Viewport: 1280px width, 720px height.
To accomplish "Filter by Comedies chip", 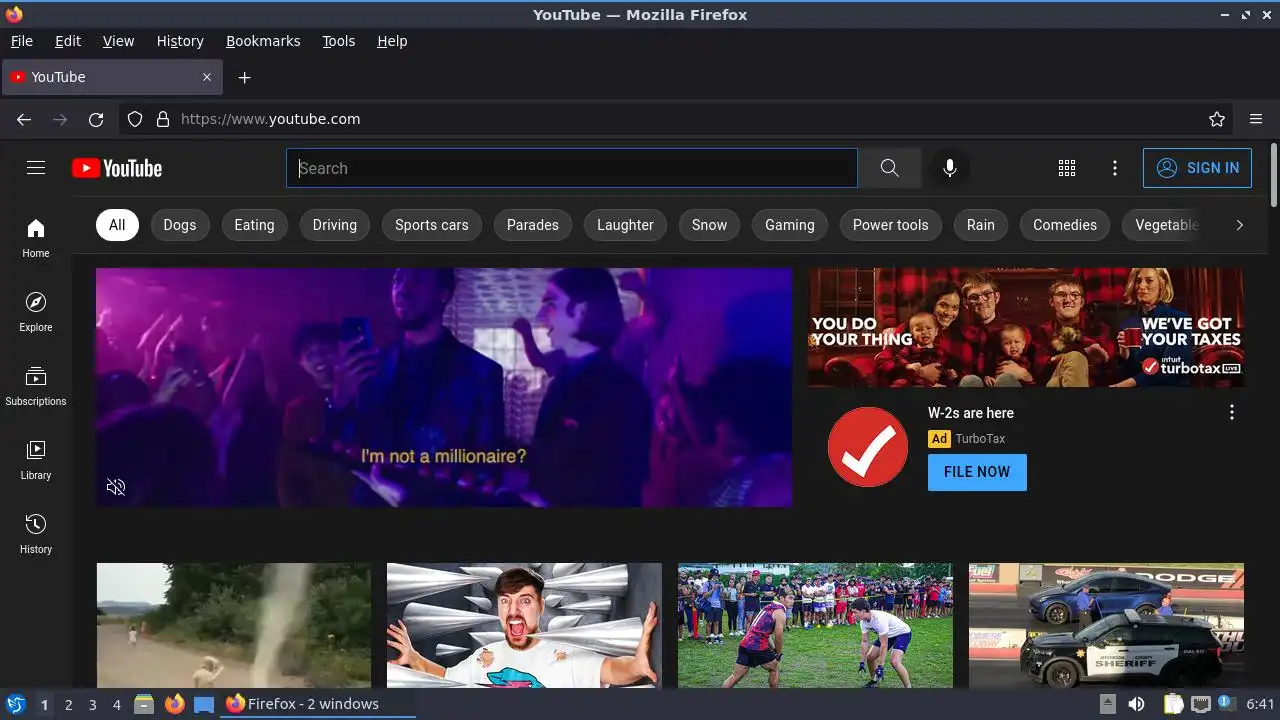I will click(1065, 225).
